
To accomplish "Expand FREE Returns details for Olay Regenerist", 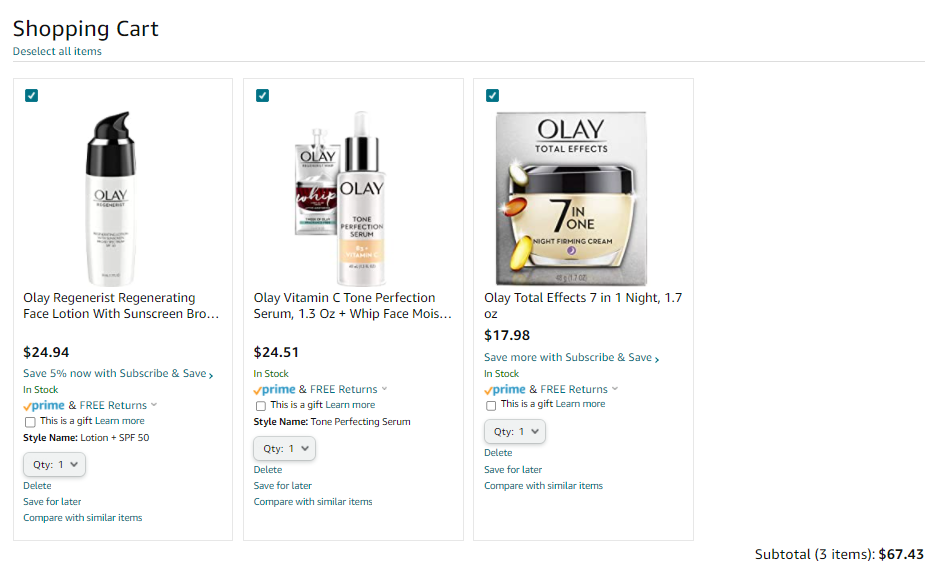I will [x=116, y=405].
